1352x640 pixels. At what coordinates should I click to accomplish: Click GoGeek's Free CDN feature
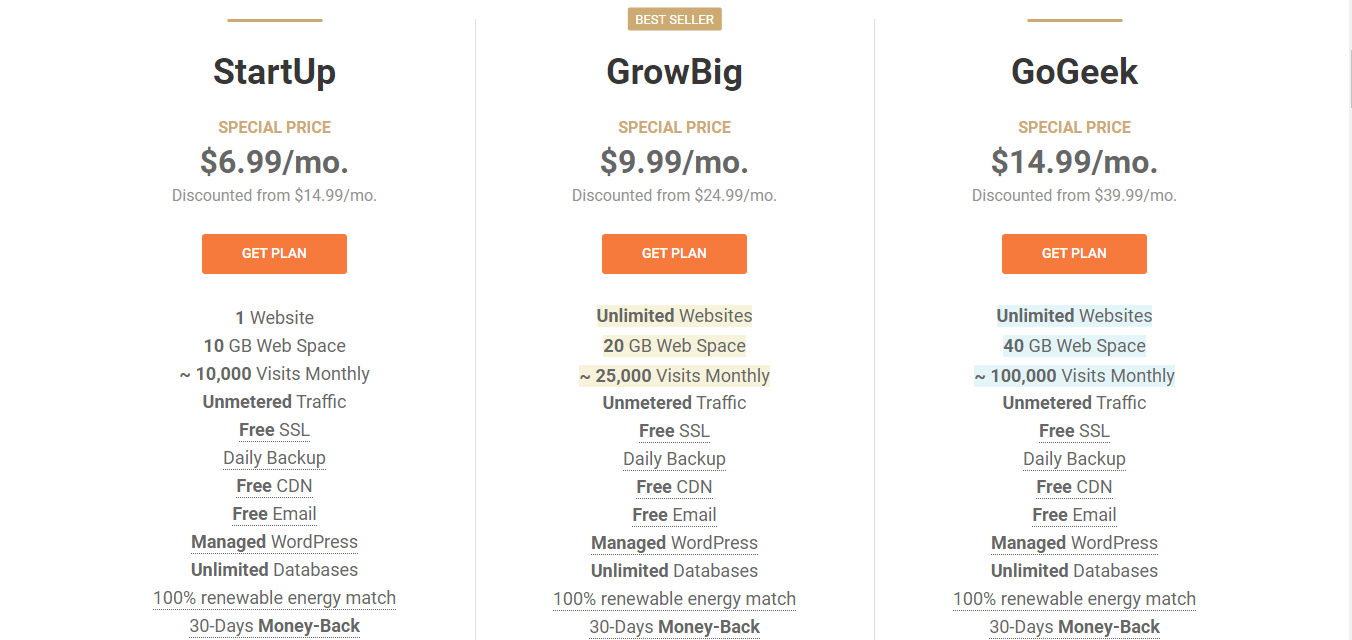[1074, 487]
